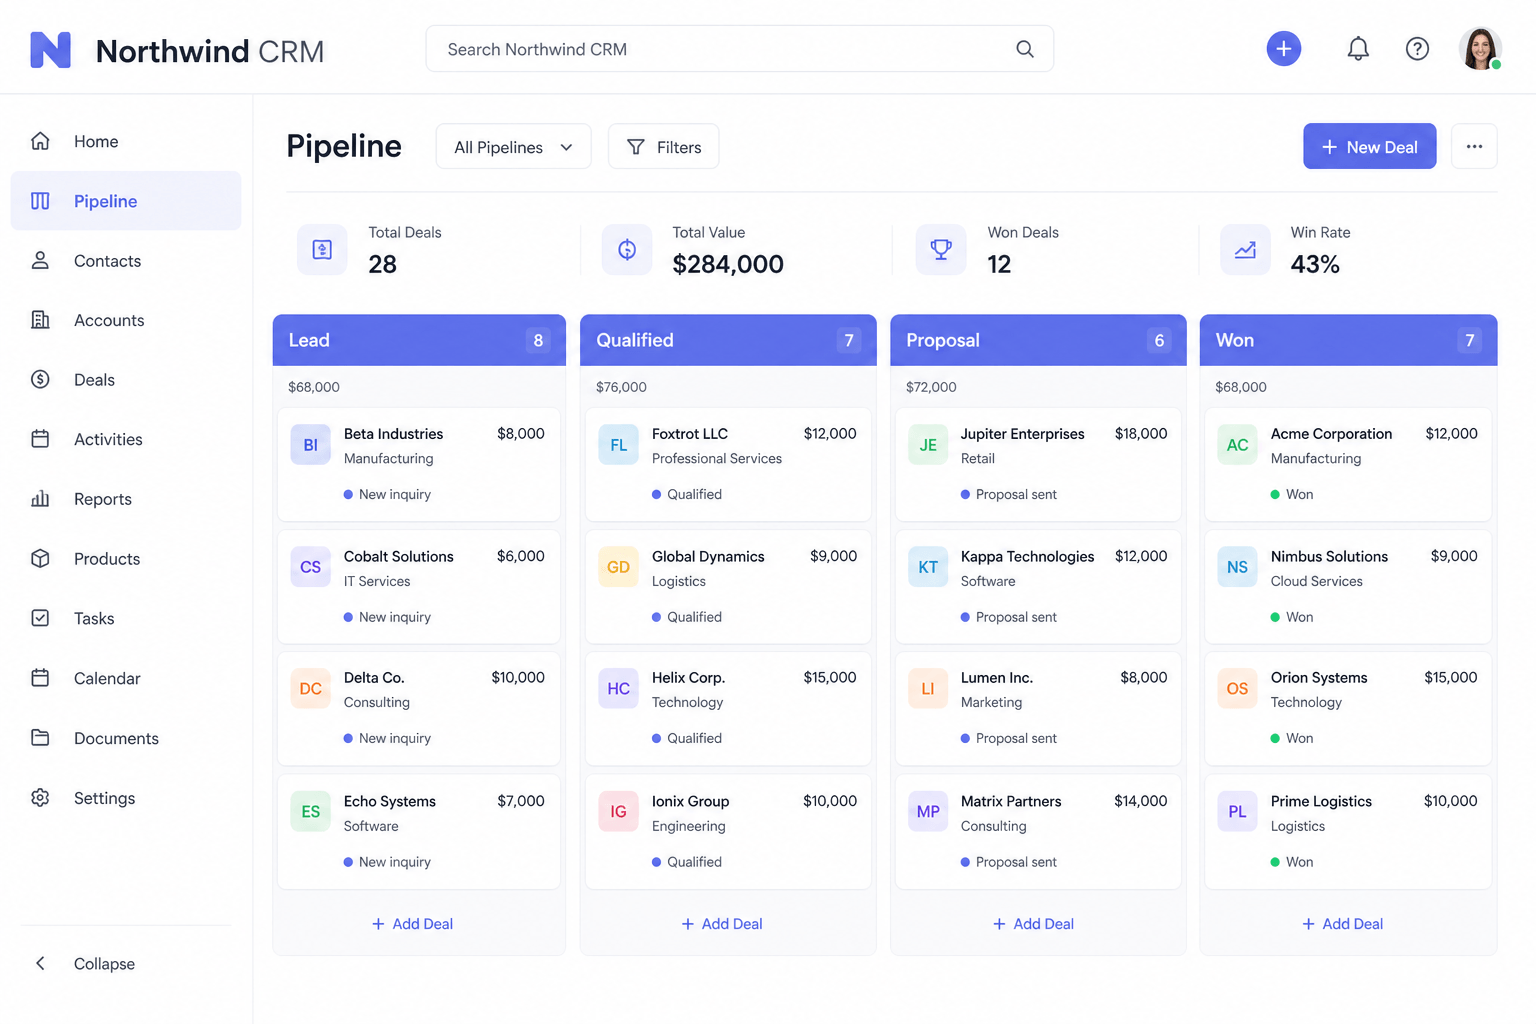Click the Professional Services industry label
The image size is (1536, 1024).
point(717,458)
